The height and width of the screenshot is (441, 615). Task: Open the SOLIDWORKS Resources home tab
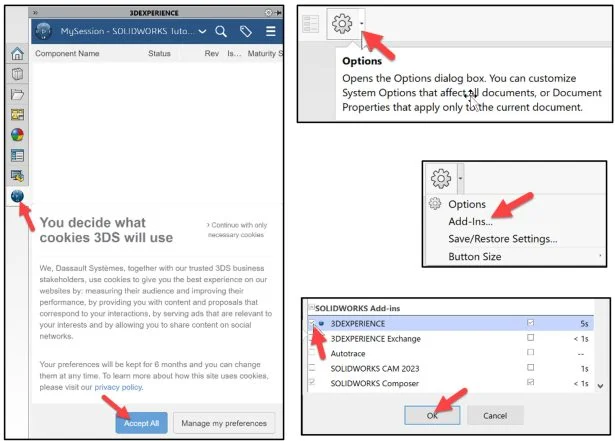[17, 54]
